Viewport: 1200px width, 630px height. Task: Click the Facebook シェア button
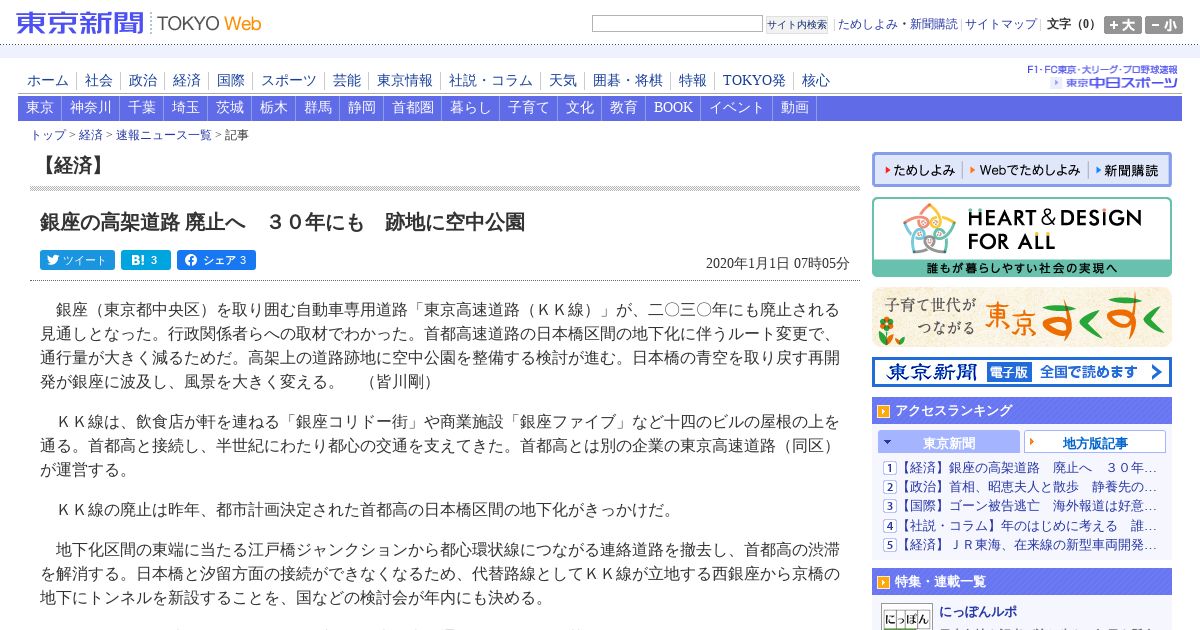pos(216,260)
